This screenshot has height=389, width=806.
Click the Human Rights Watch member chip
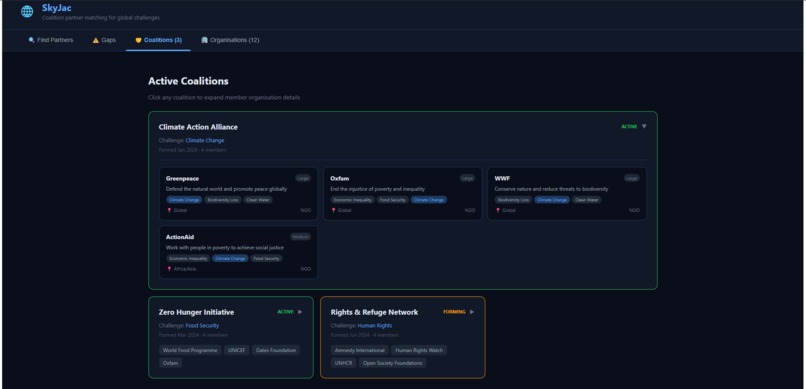click(419, 350)
